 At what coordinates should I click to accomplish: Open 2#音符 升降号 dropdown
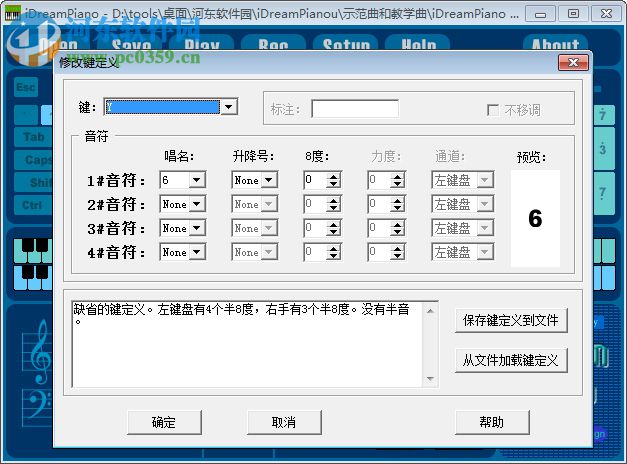tap(269, 204)
